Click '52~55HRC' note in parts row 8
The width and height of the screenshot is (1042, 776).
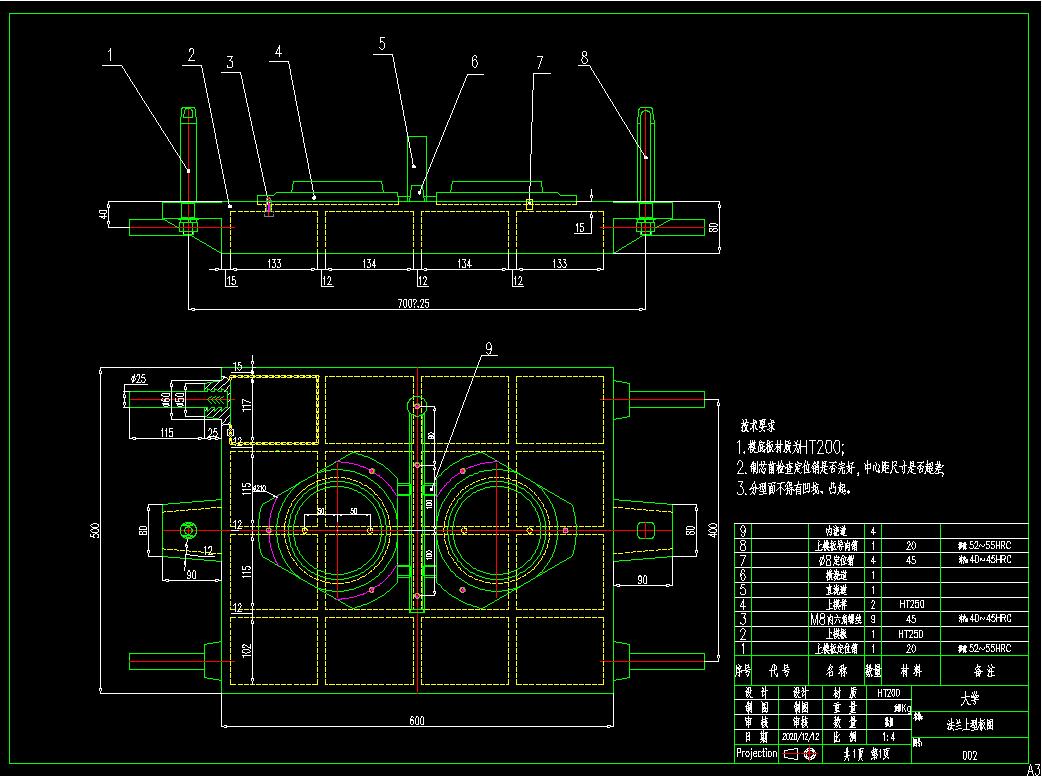[990, 545]
